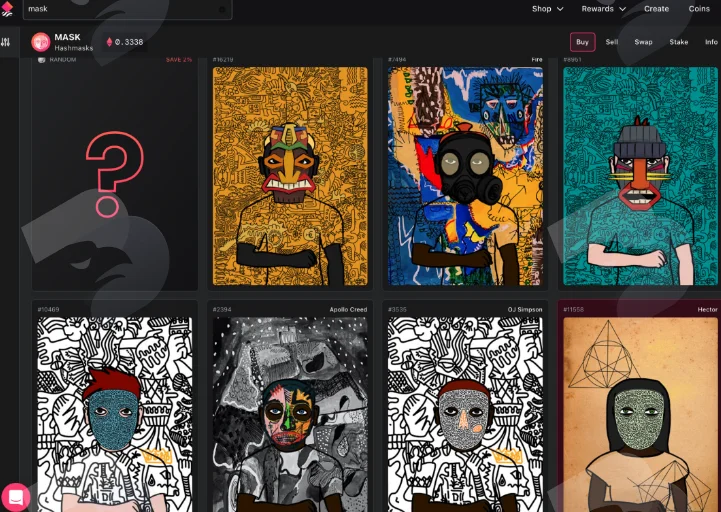Click the "#16219" token ID
Viewport: 721px width, 512px height.
[223, 60]
